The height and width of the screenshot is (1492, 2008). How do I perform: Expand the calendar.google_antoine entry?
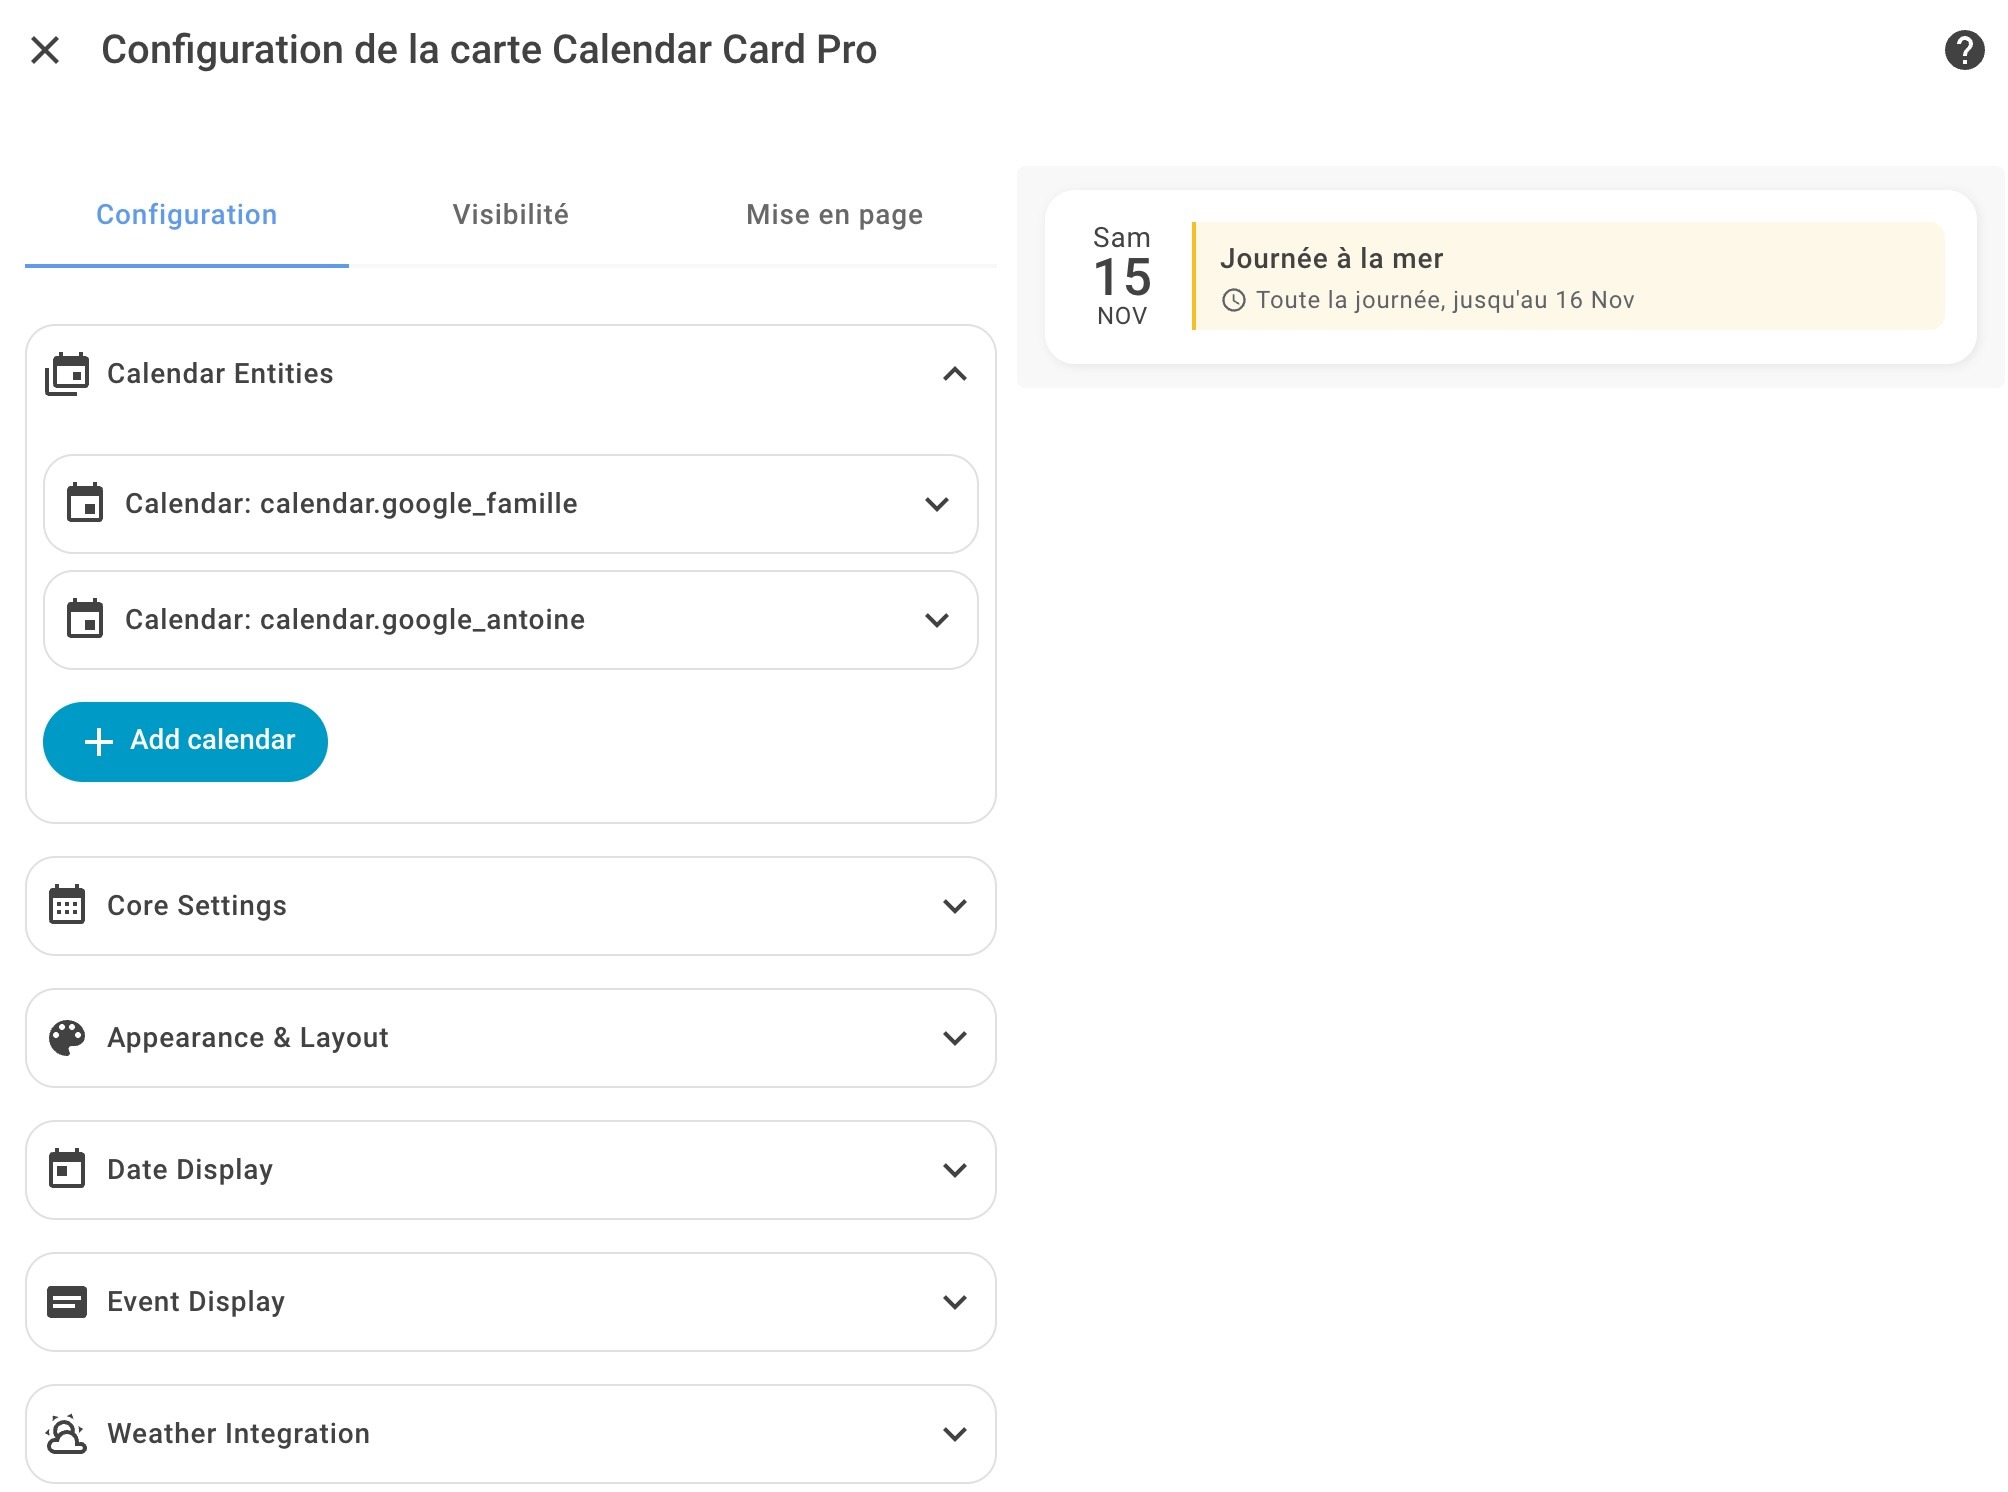pyautogui.click(x=936, y=620)
